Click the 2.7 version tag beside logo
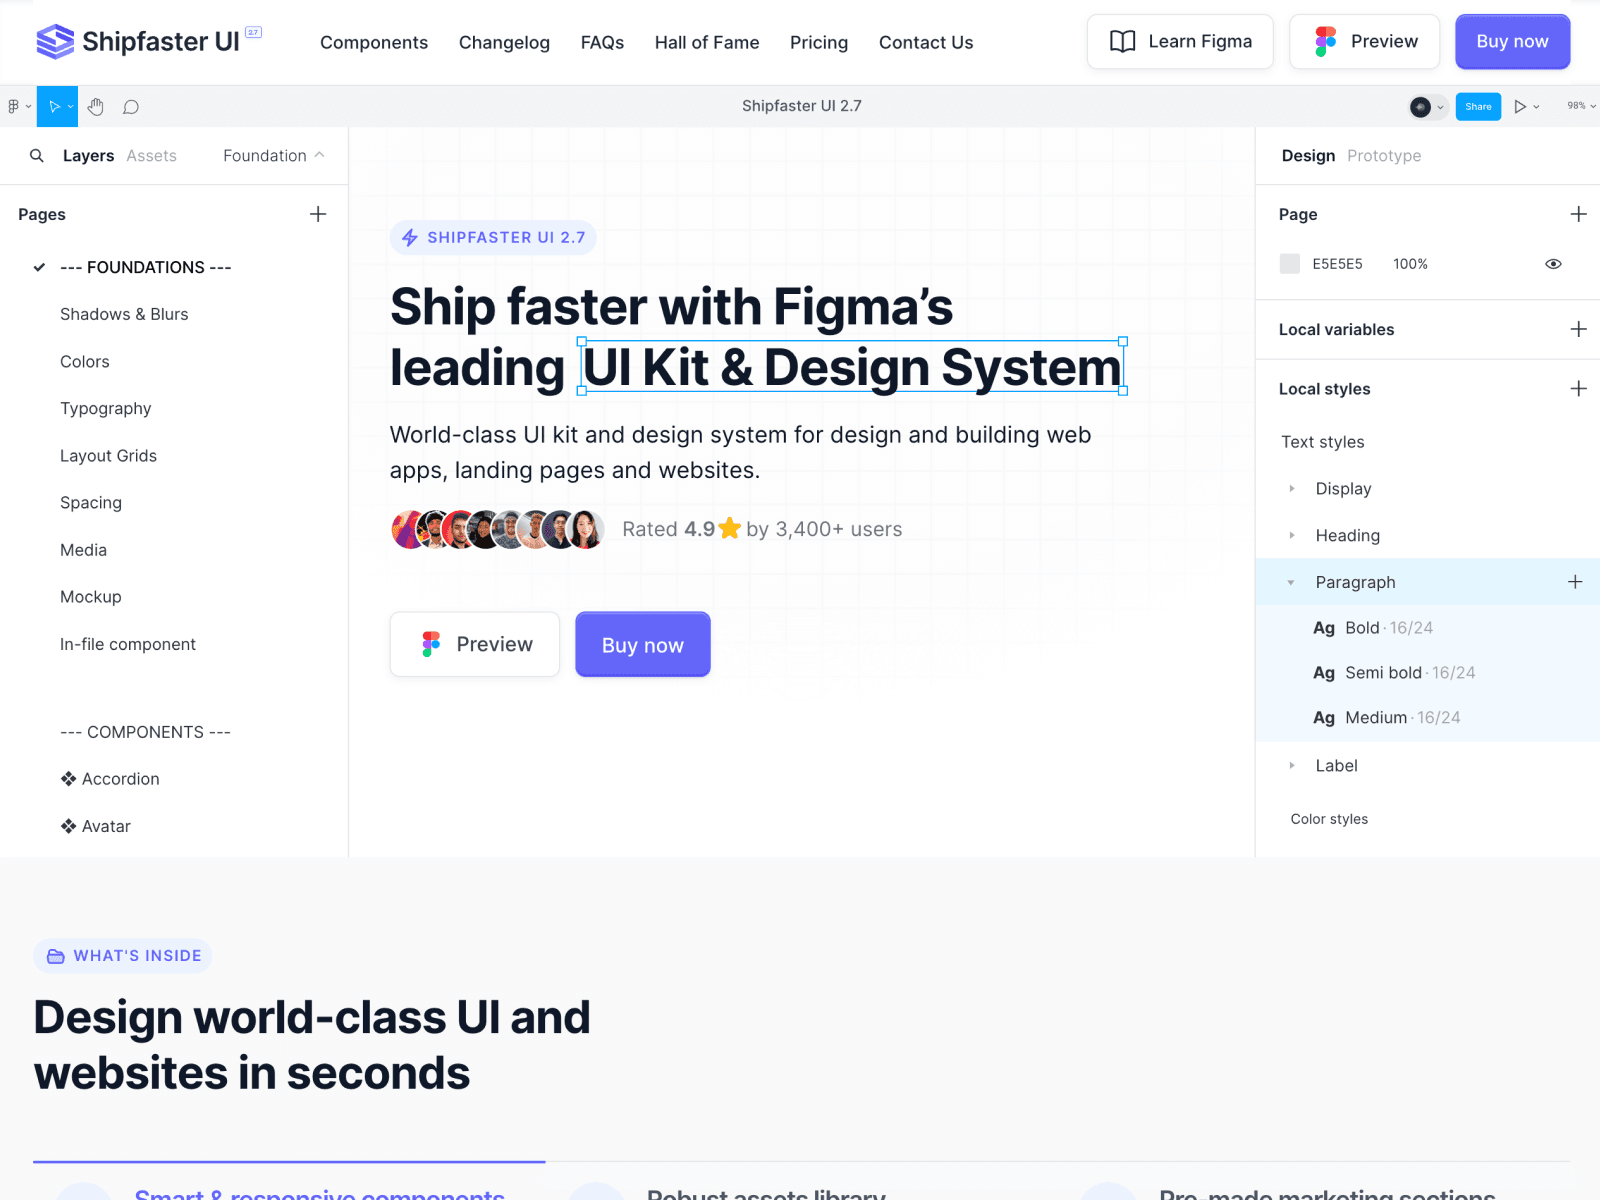The height and width of the screenshot is (1200, 1600). pos(254,32)
